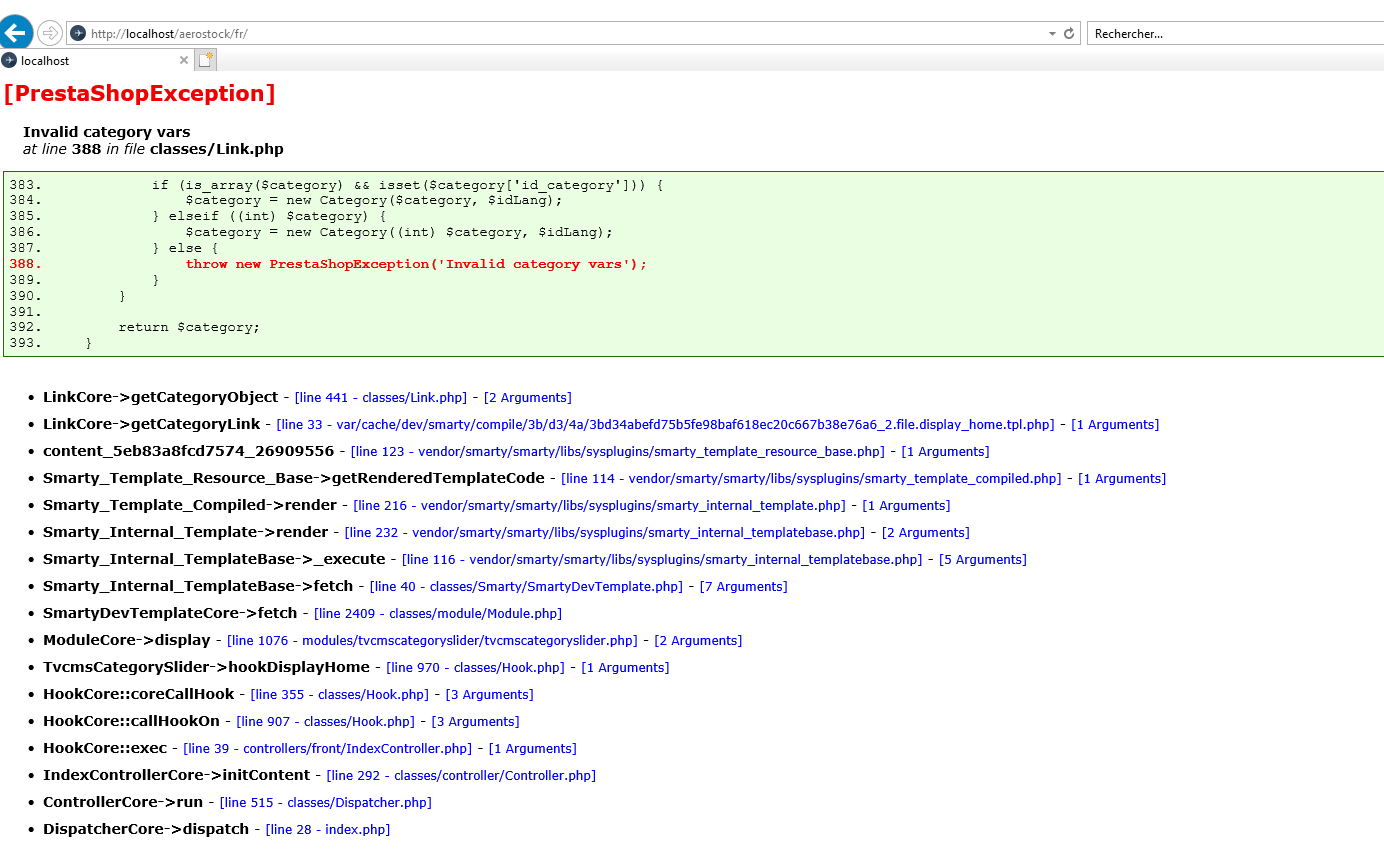
Task: Open the line 39 IndexController.php link
Action: click(328, 749)
